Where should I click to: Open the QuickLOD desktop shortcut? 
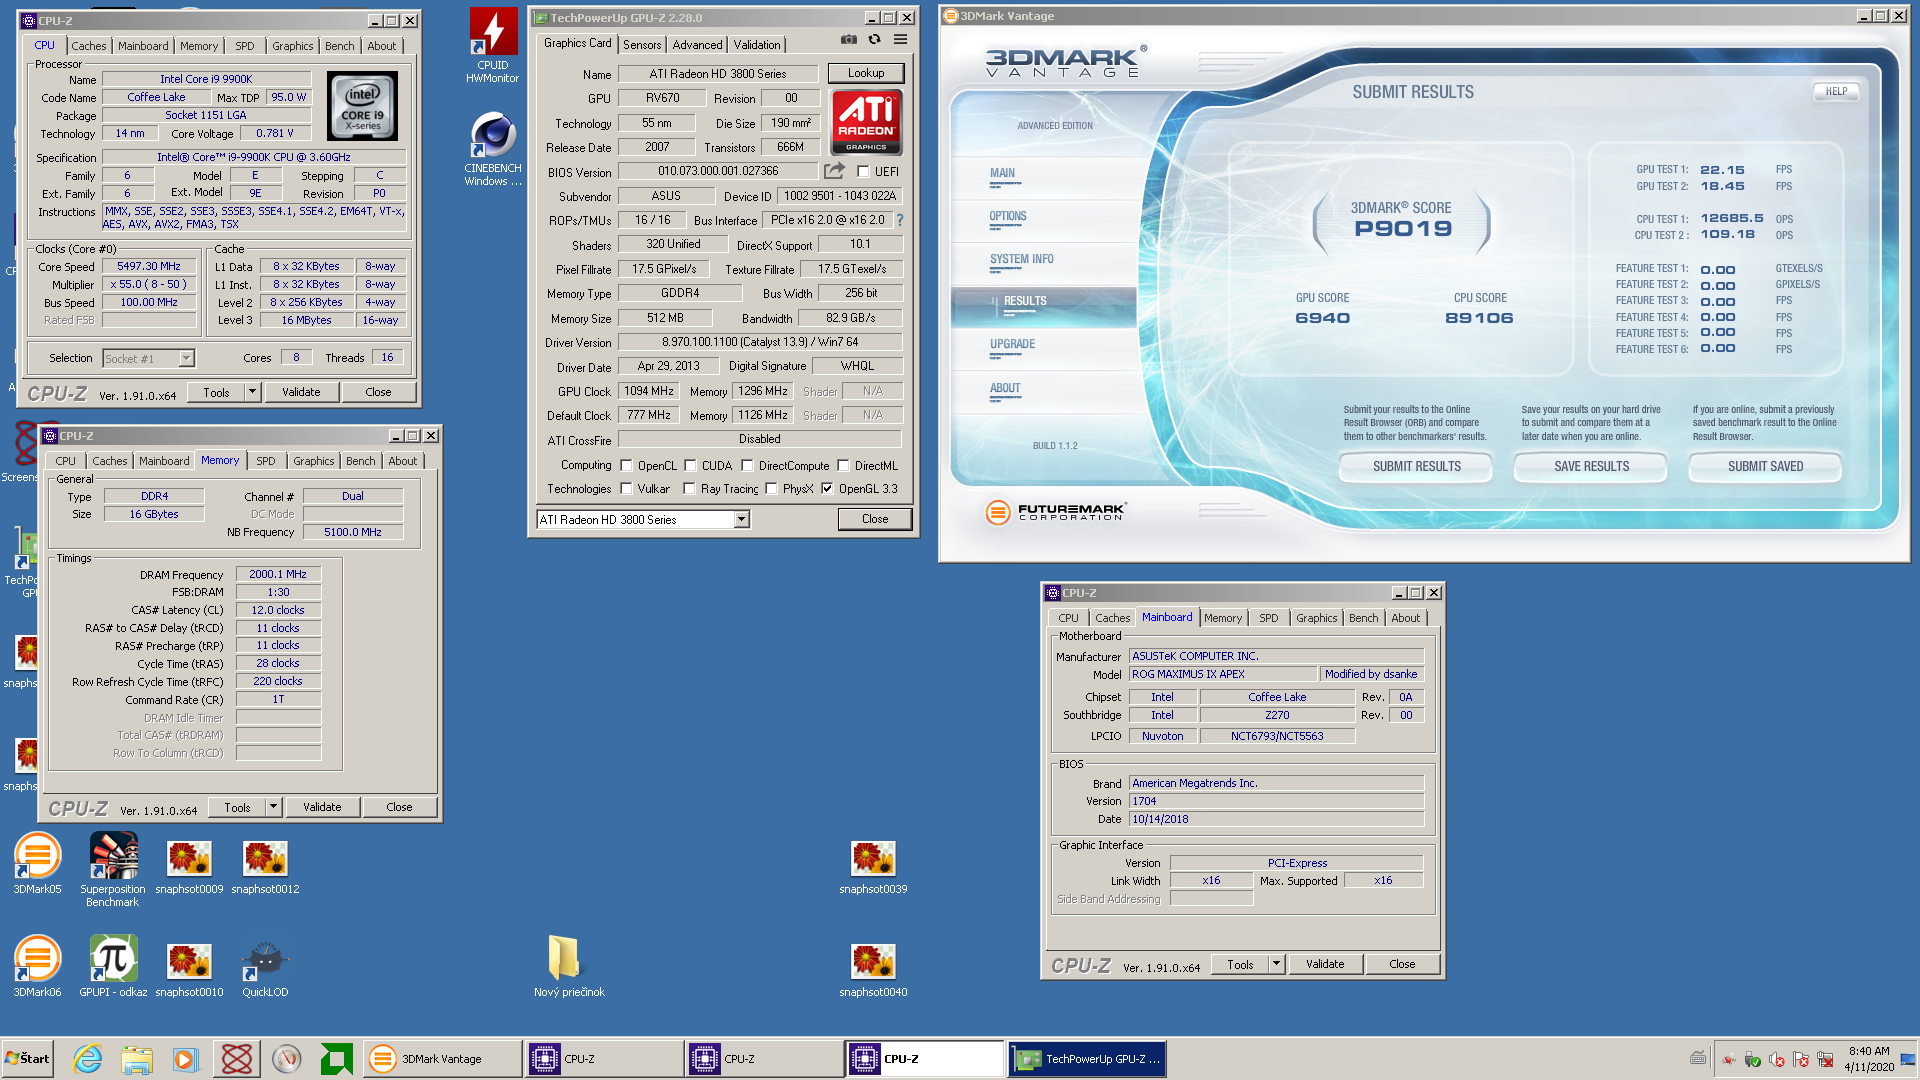[x=265, y=969]
